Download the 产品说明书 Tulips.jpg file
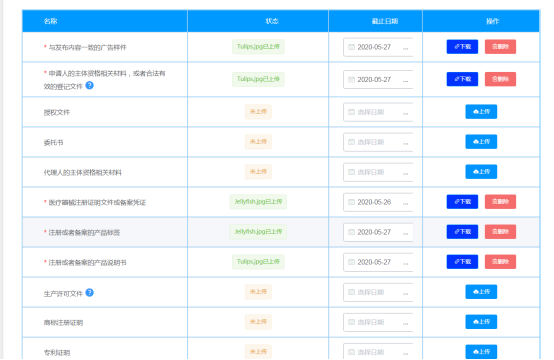 point(462,262)
